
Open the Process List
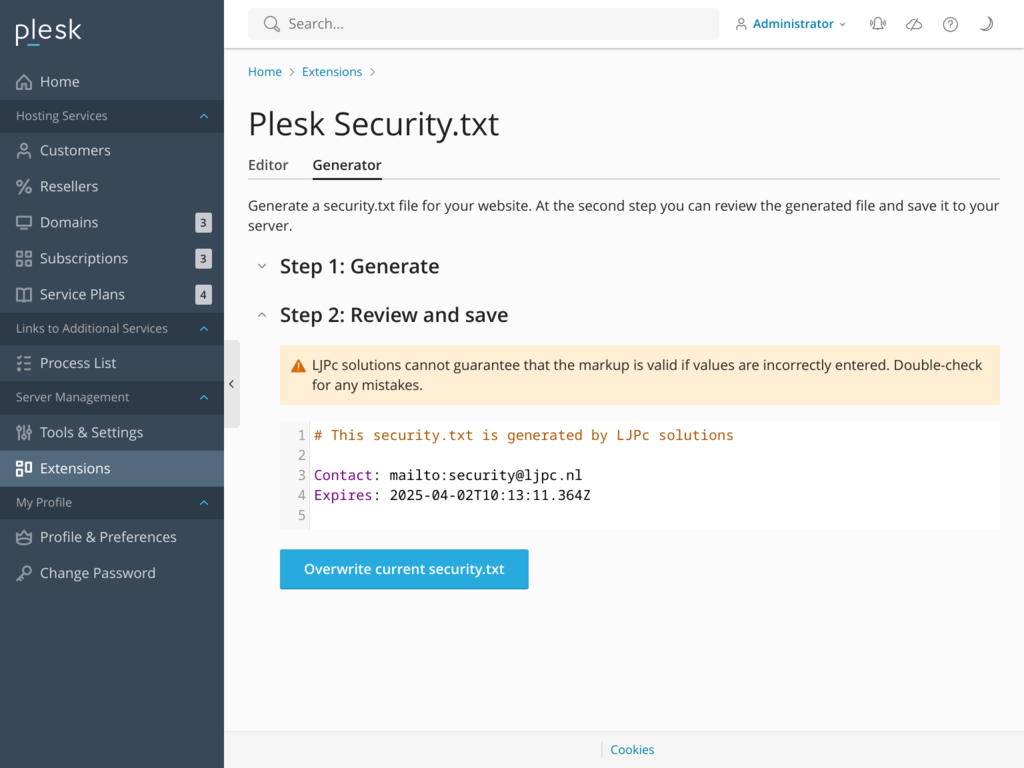click(x=76, y=363)
